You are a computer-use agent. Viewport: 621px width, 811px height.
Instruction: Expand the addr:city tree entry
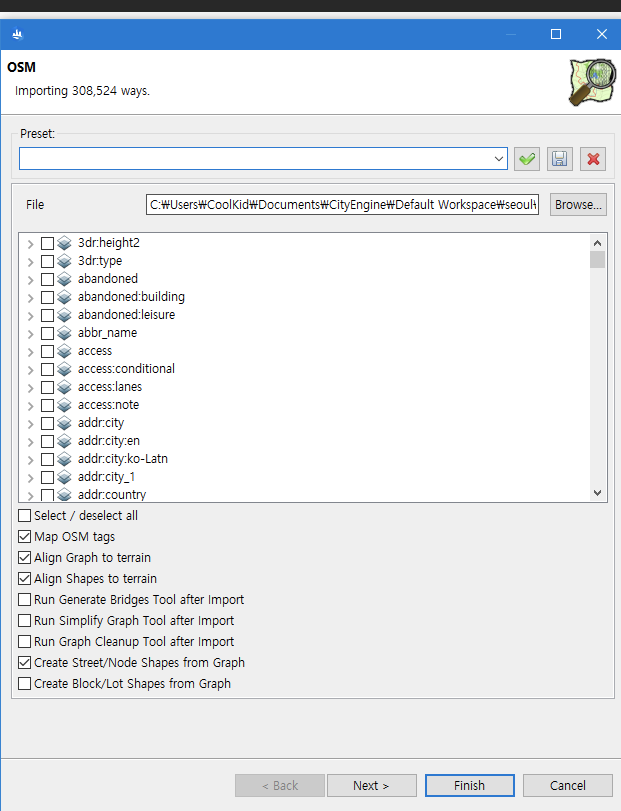click(30, 422)
